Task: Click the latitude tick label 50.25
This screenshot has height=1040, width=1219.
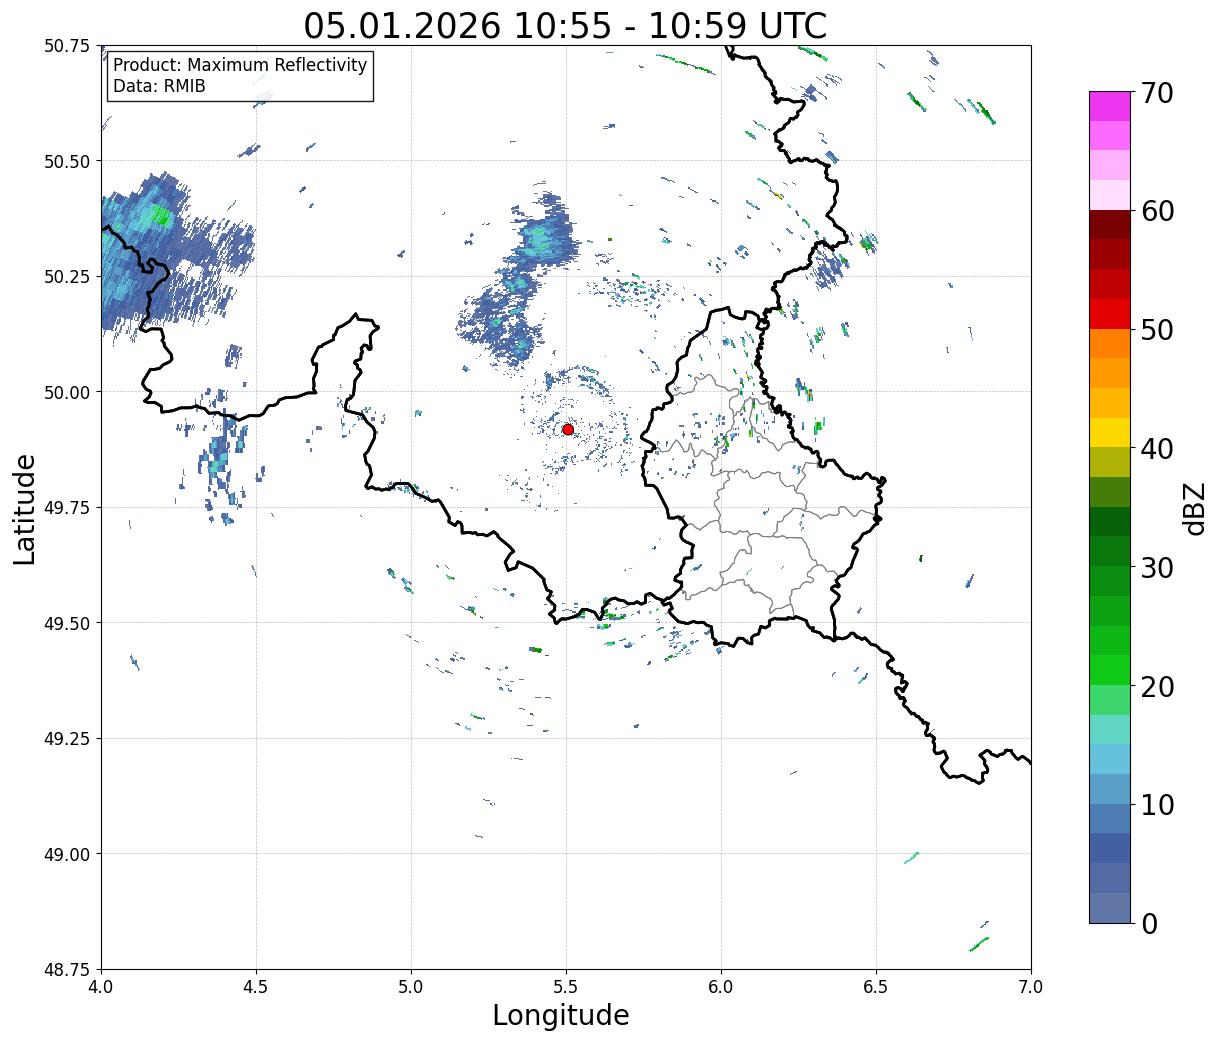Action: (x=67, y=276)
